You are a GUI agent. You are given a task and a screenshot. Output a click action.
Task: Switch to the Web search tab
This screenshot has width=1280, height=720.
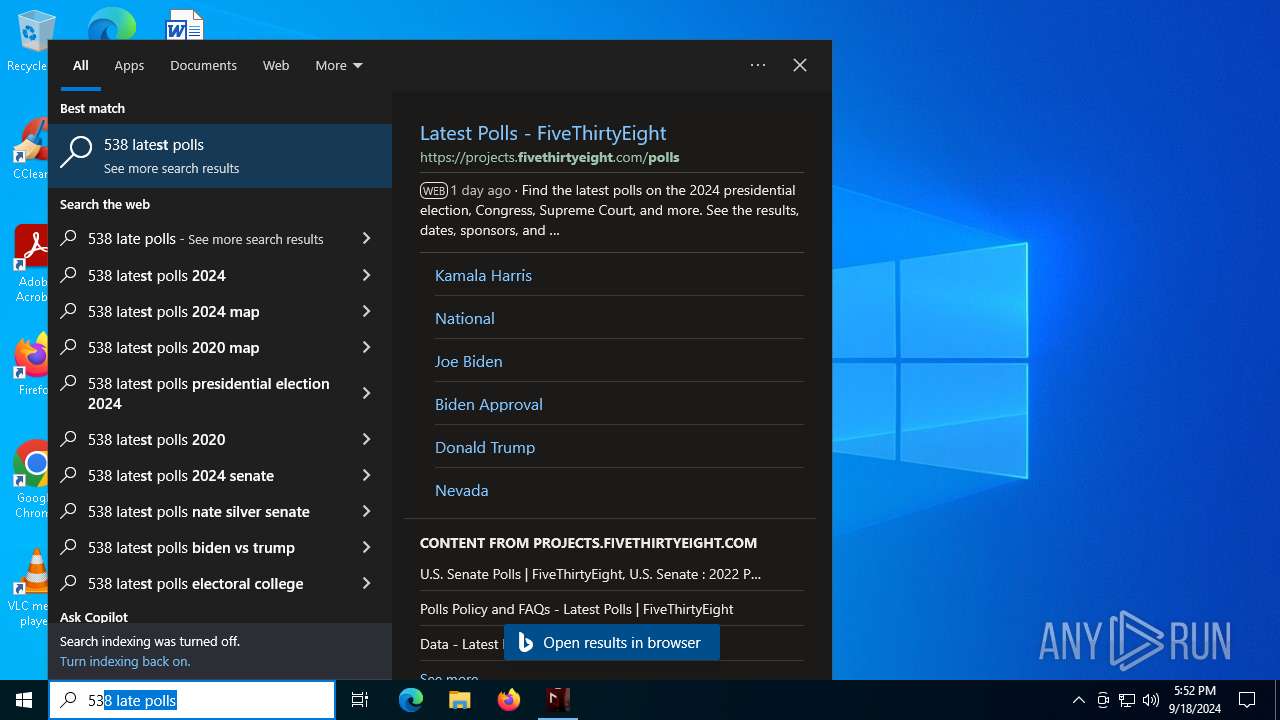coord(276,65)
